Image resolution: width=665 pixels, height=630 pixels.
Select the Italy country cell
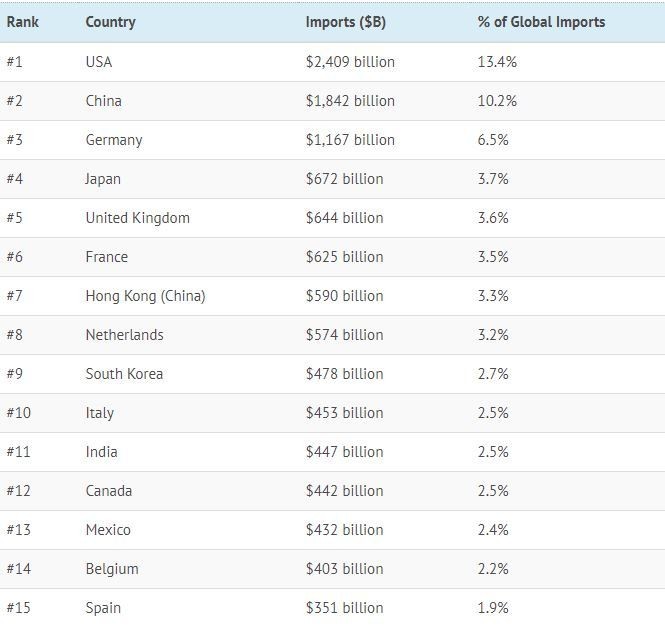point(100,413)
